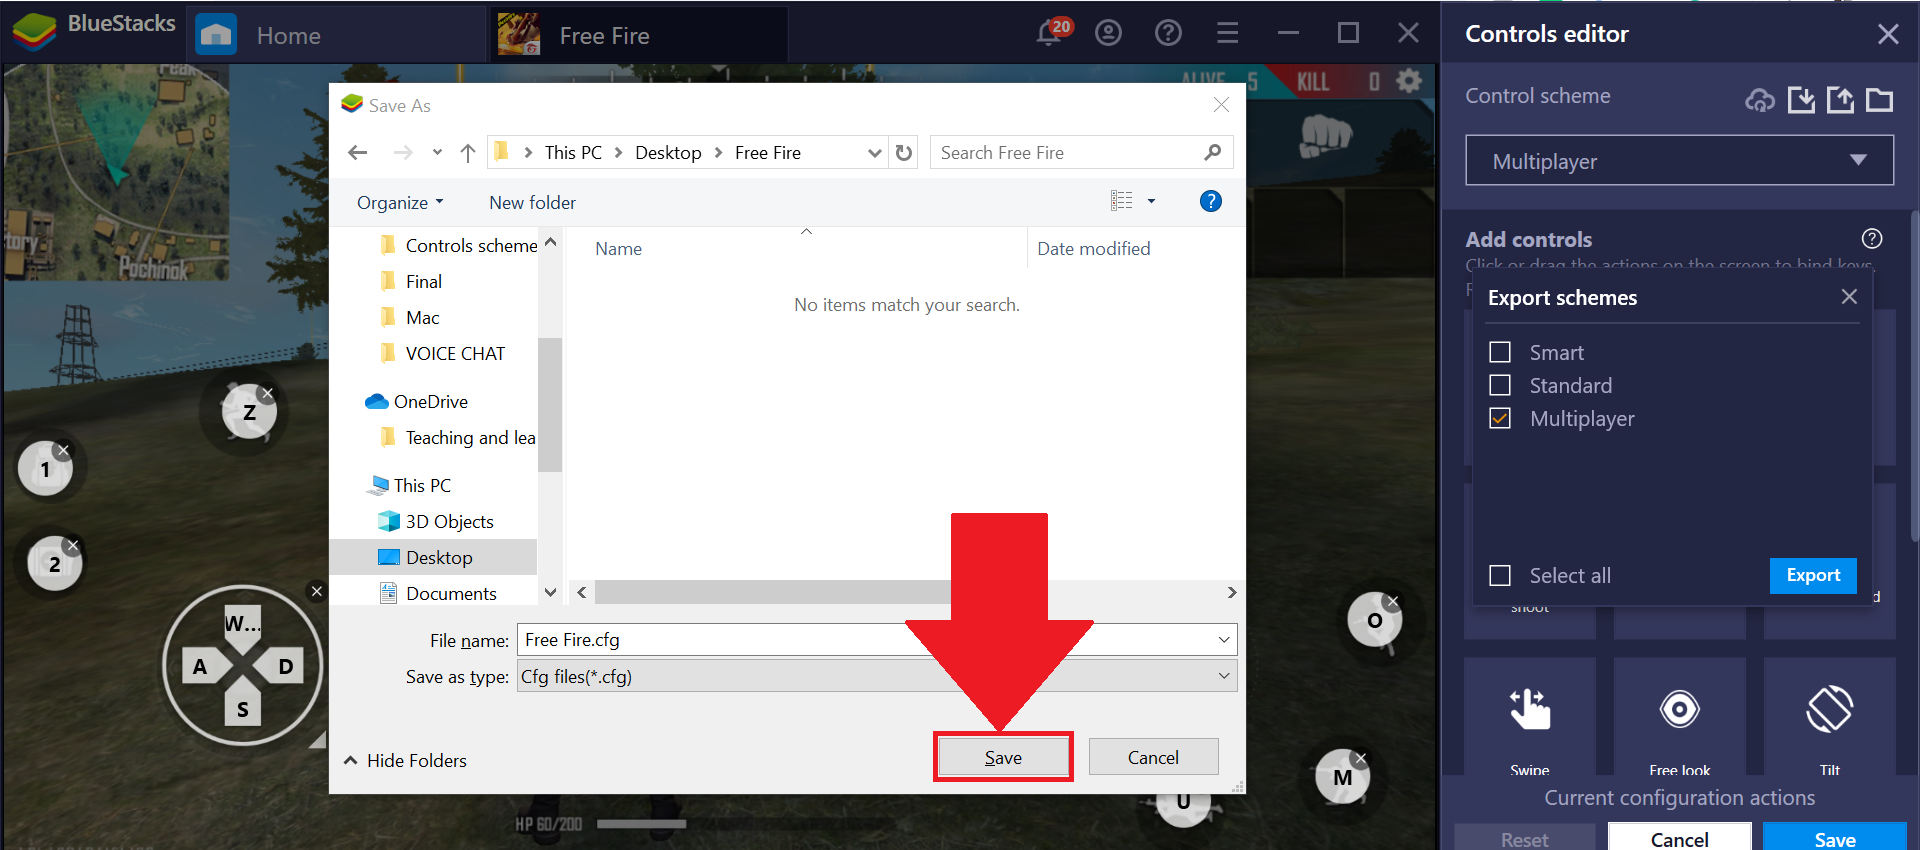This screenshot has width=1920, height=850.
Task: Open BlueStacks help question mark icon
Action: coord(1168,33)
